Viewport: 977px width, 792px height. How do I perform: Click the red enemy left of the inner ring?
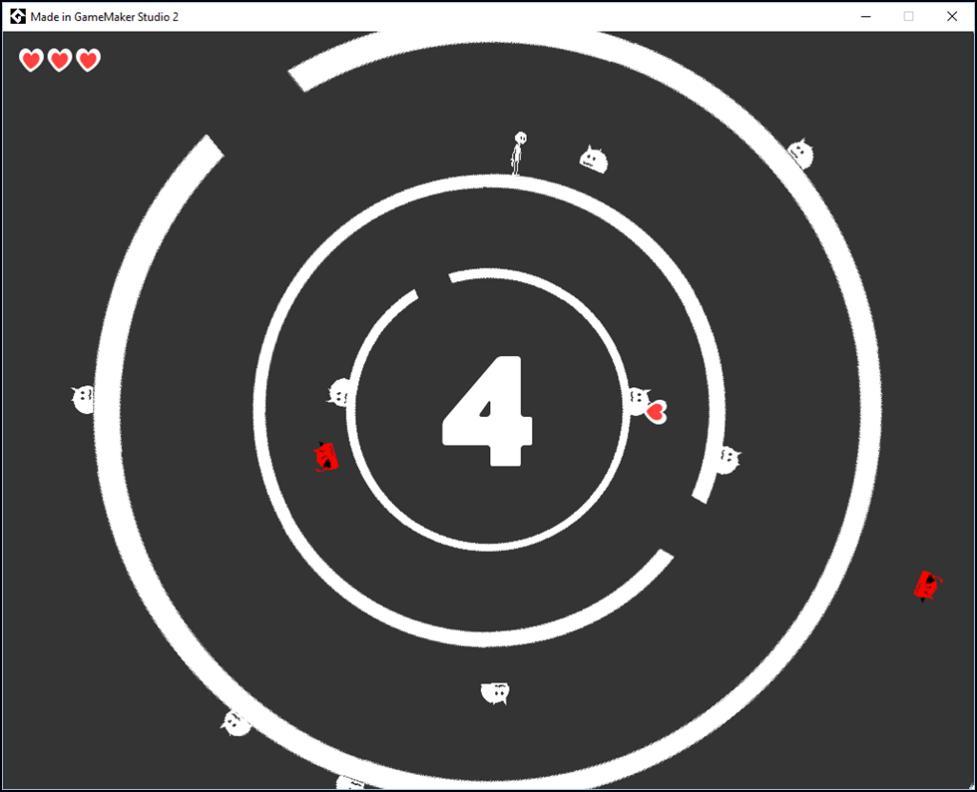pos(326,457)
